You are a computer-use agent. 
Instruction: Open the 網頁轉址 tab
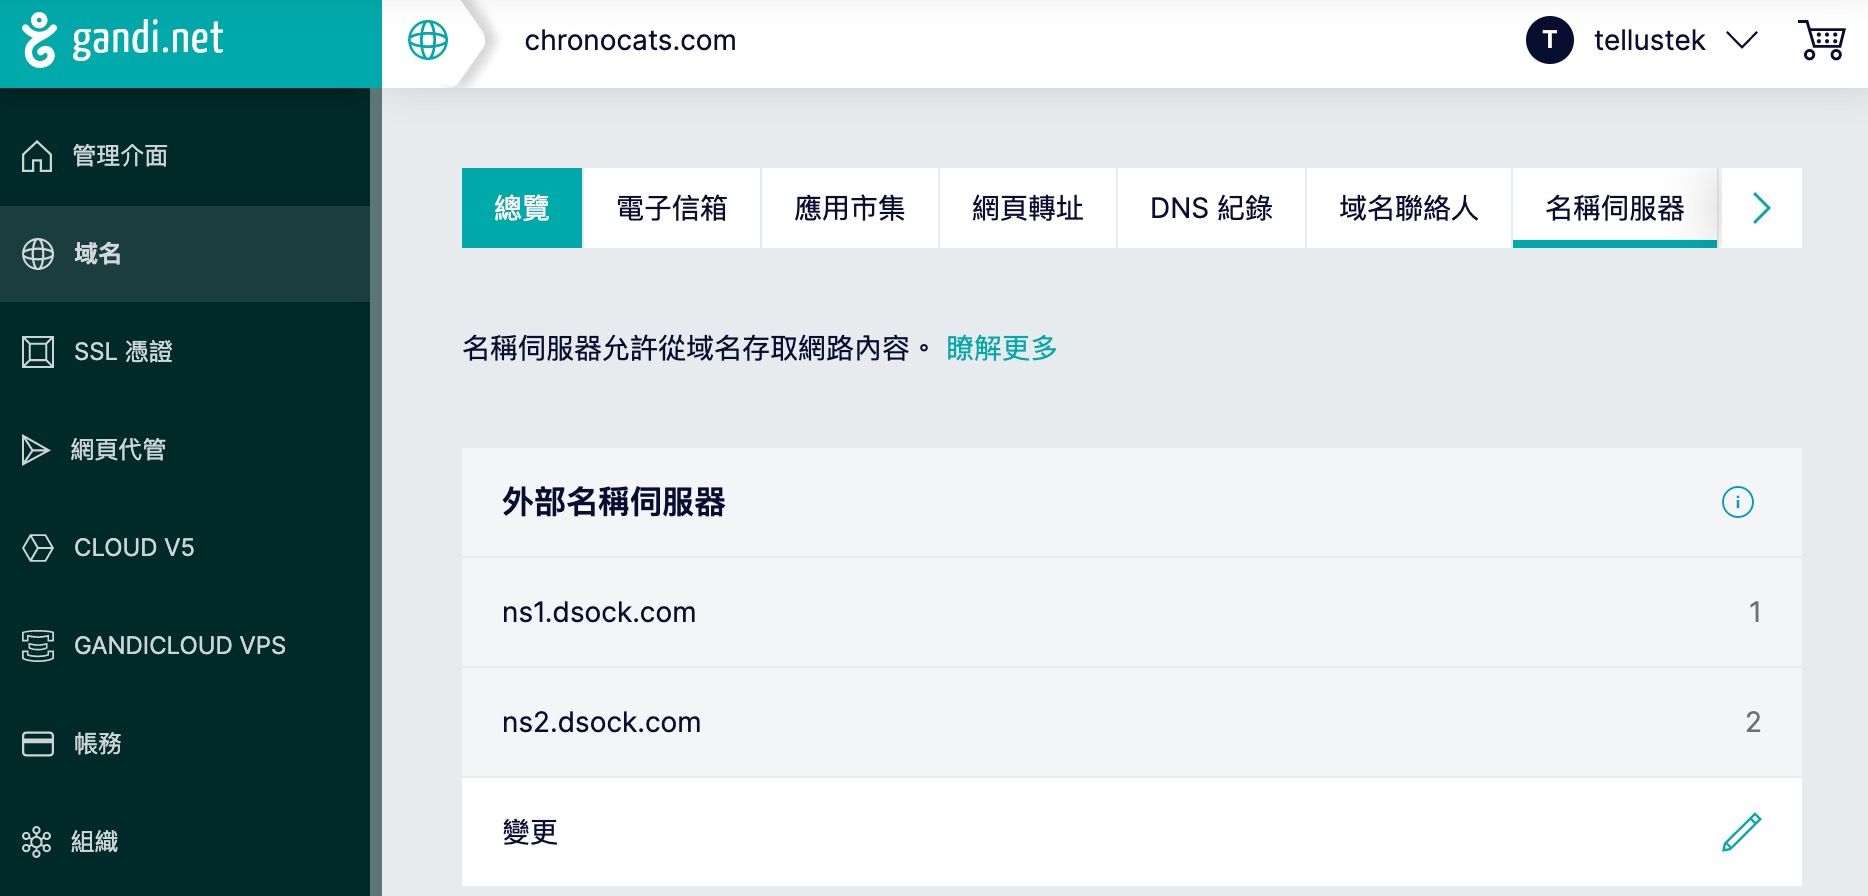[x=1027, y=208]
